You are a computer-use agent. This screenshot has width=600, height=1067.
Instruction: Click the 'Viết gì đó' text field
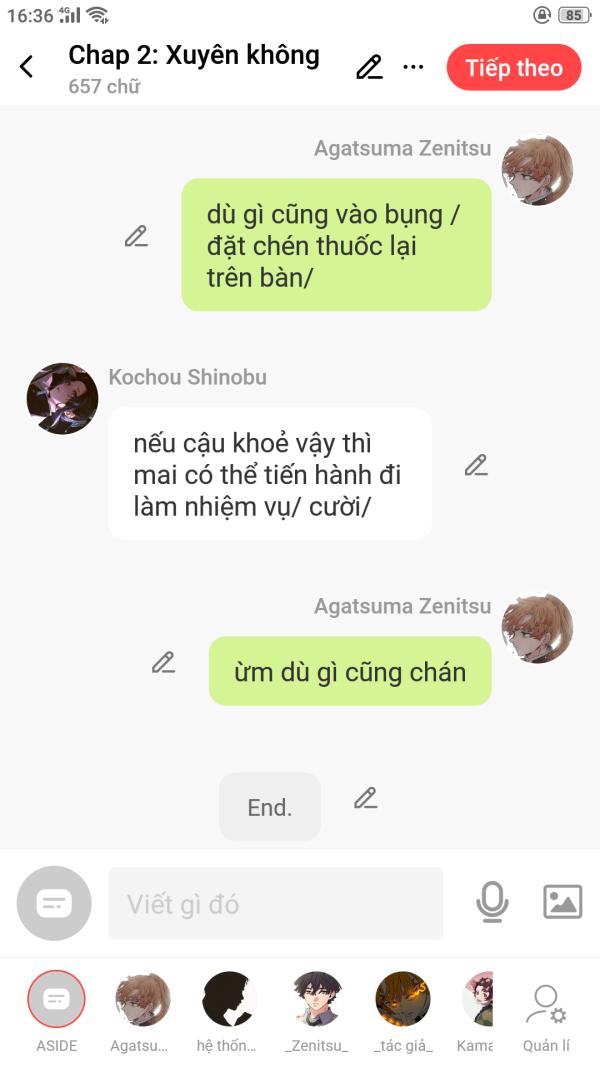pos(276,903)
